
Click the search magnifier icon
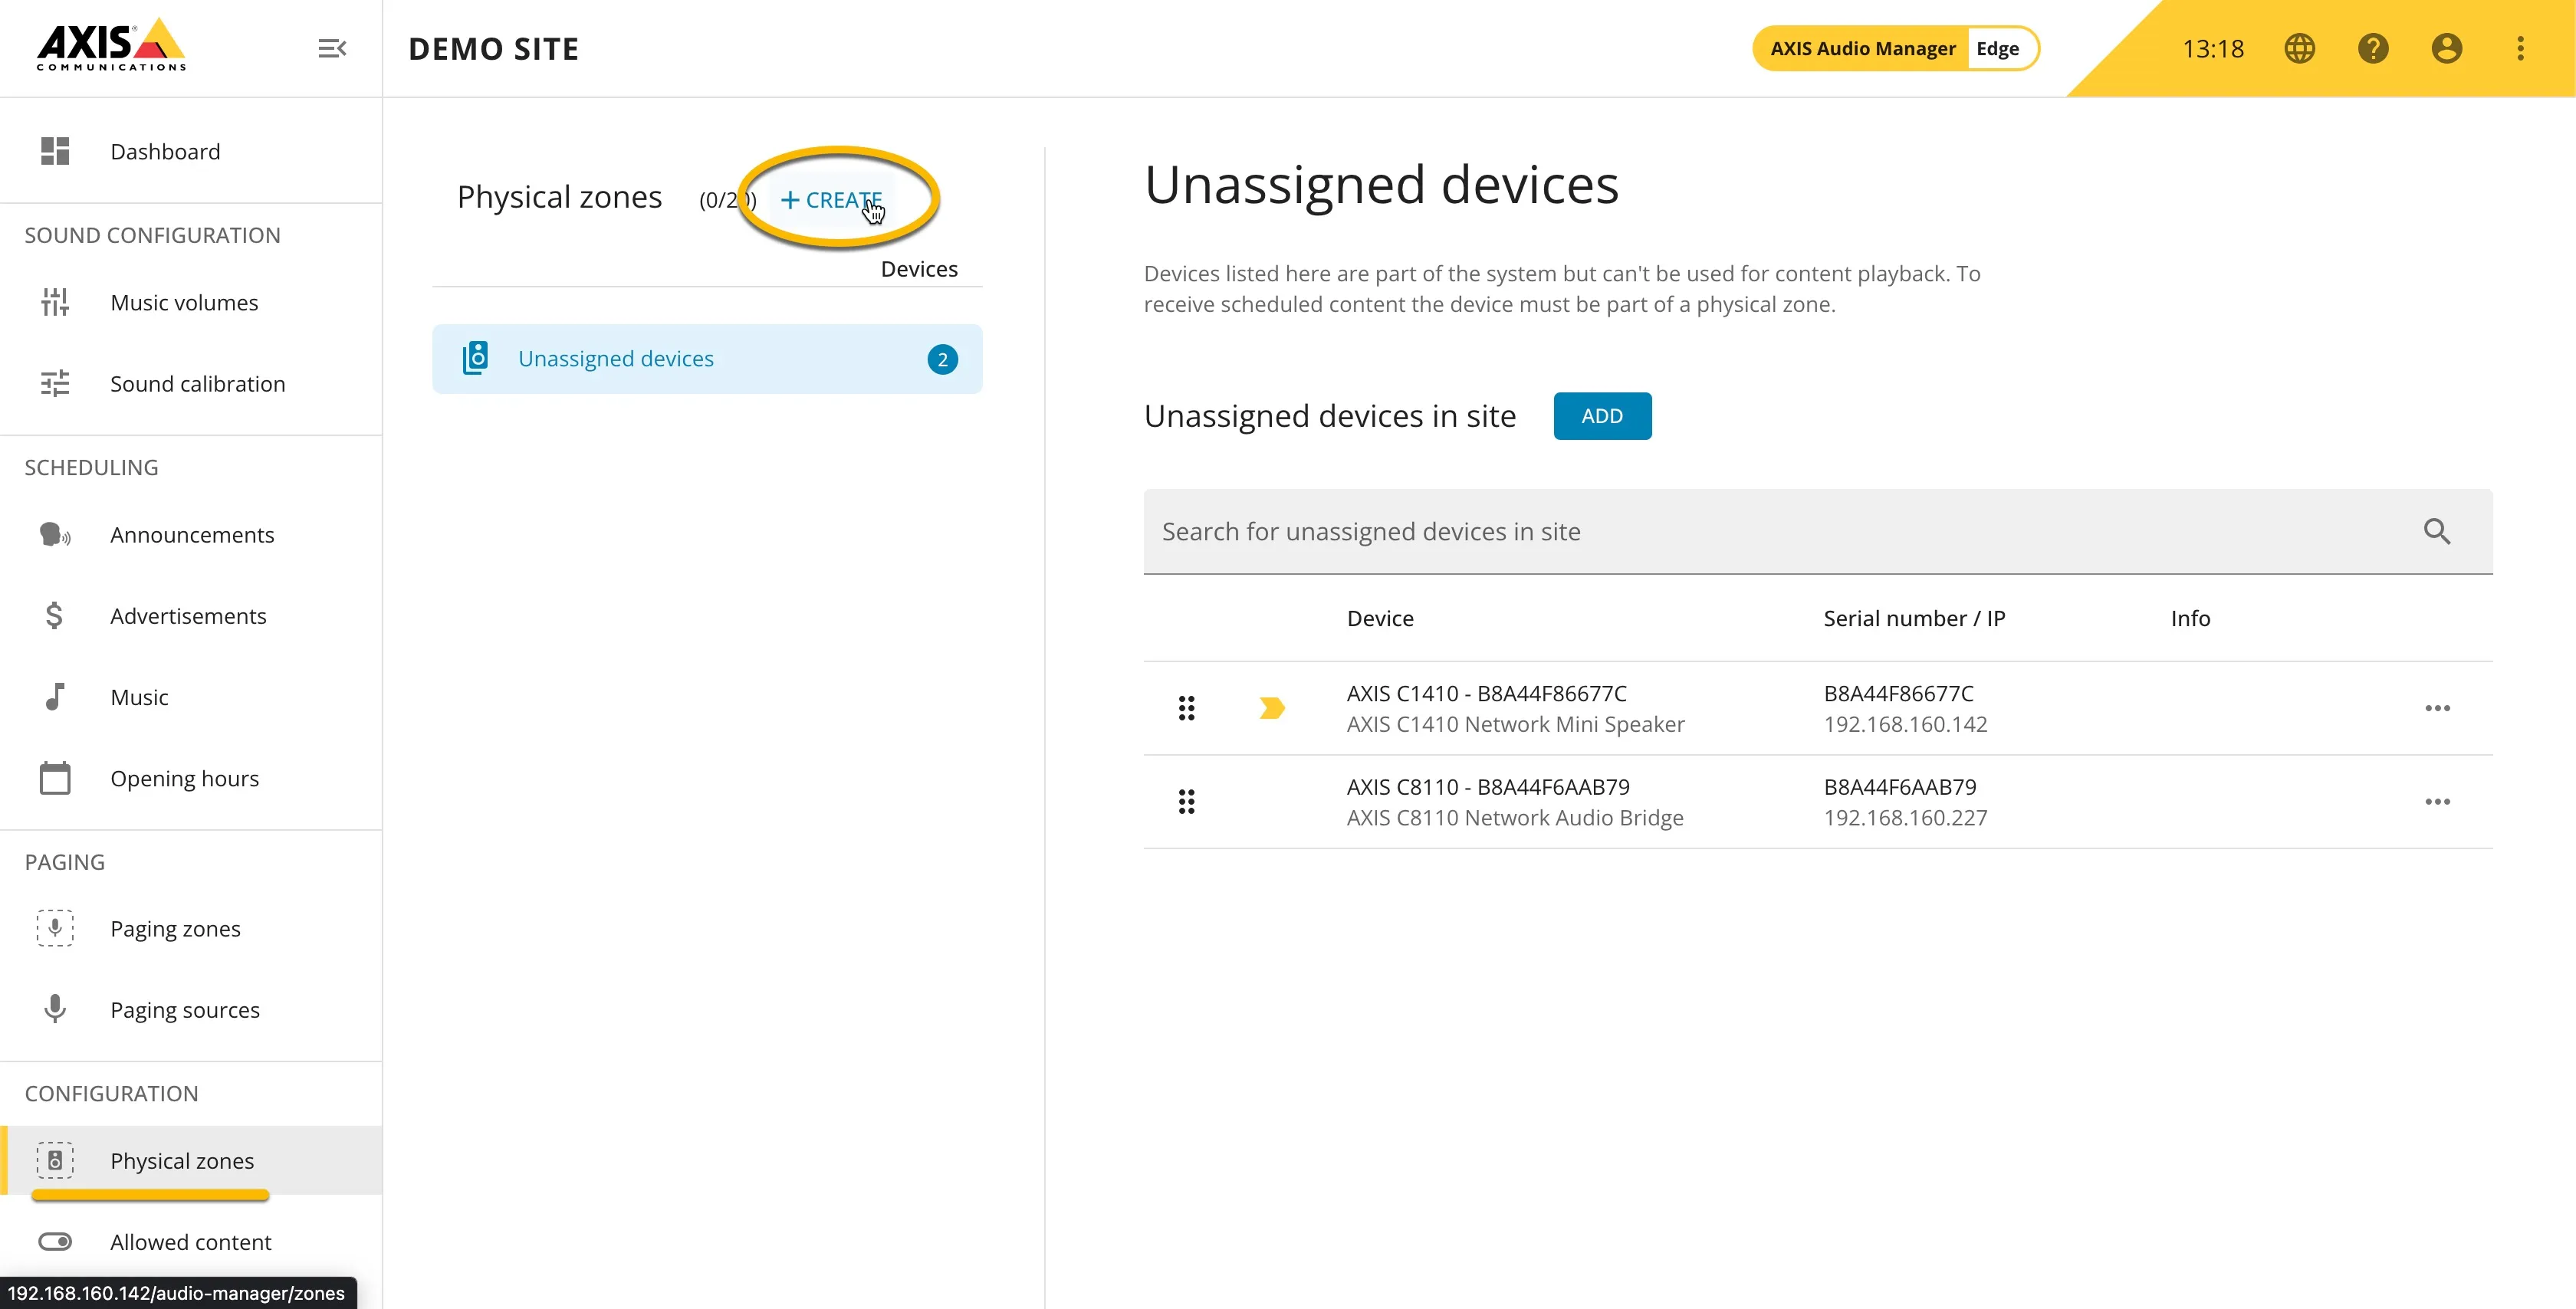pos(2437,531)
